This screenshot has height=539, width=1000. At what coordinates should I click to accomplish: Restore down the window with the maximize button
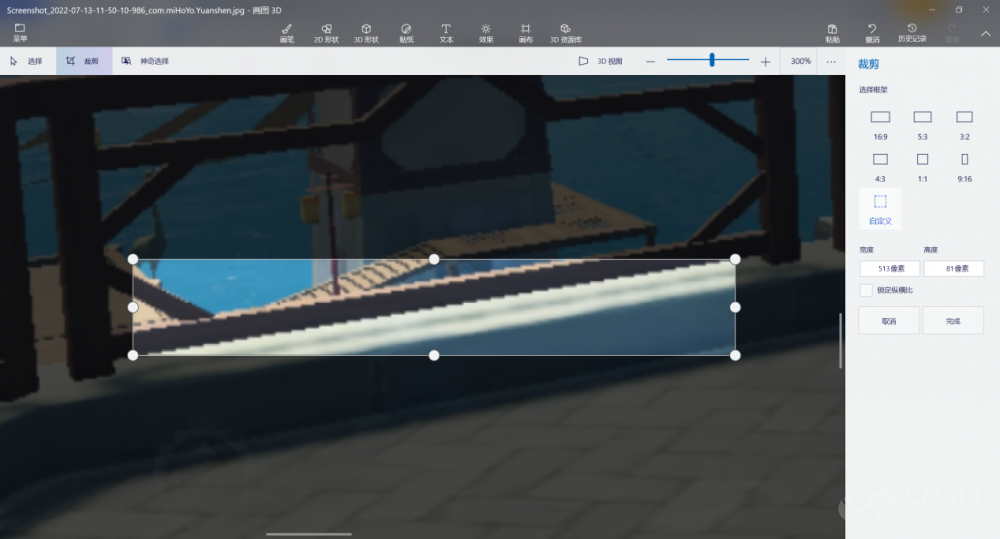click(959, 10)
